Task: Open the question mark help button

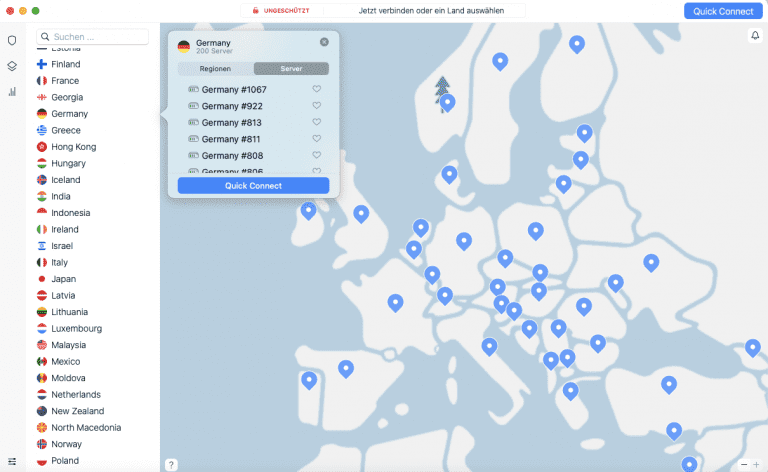Action: (171, 464)
